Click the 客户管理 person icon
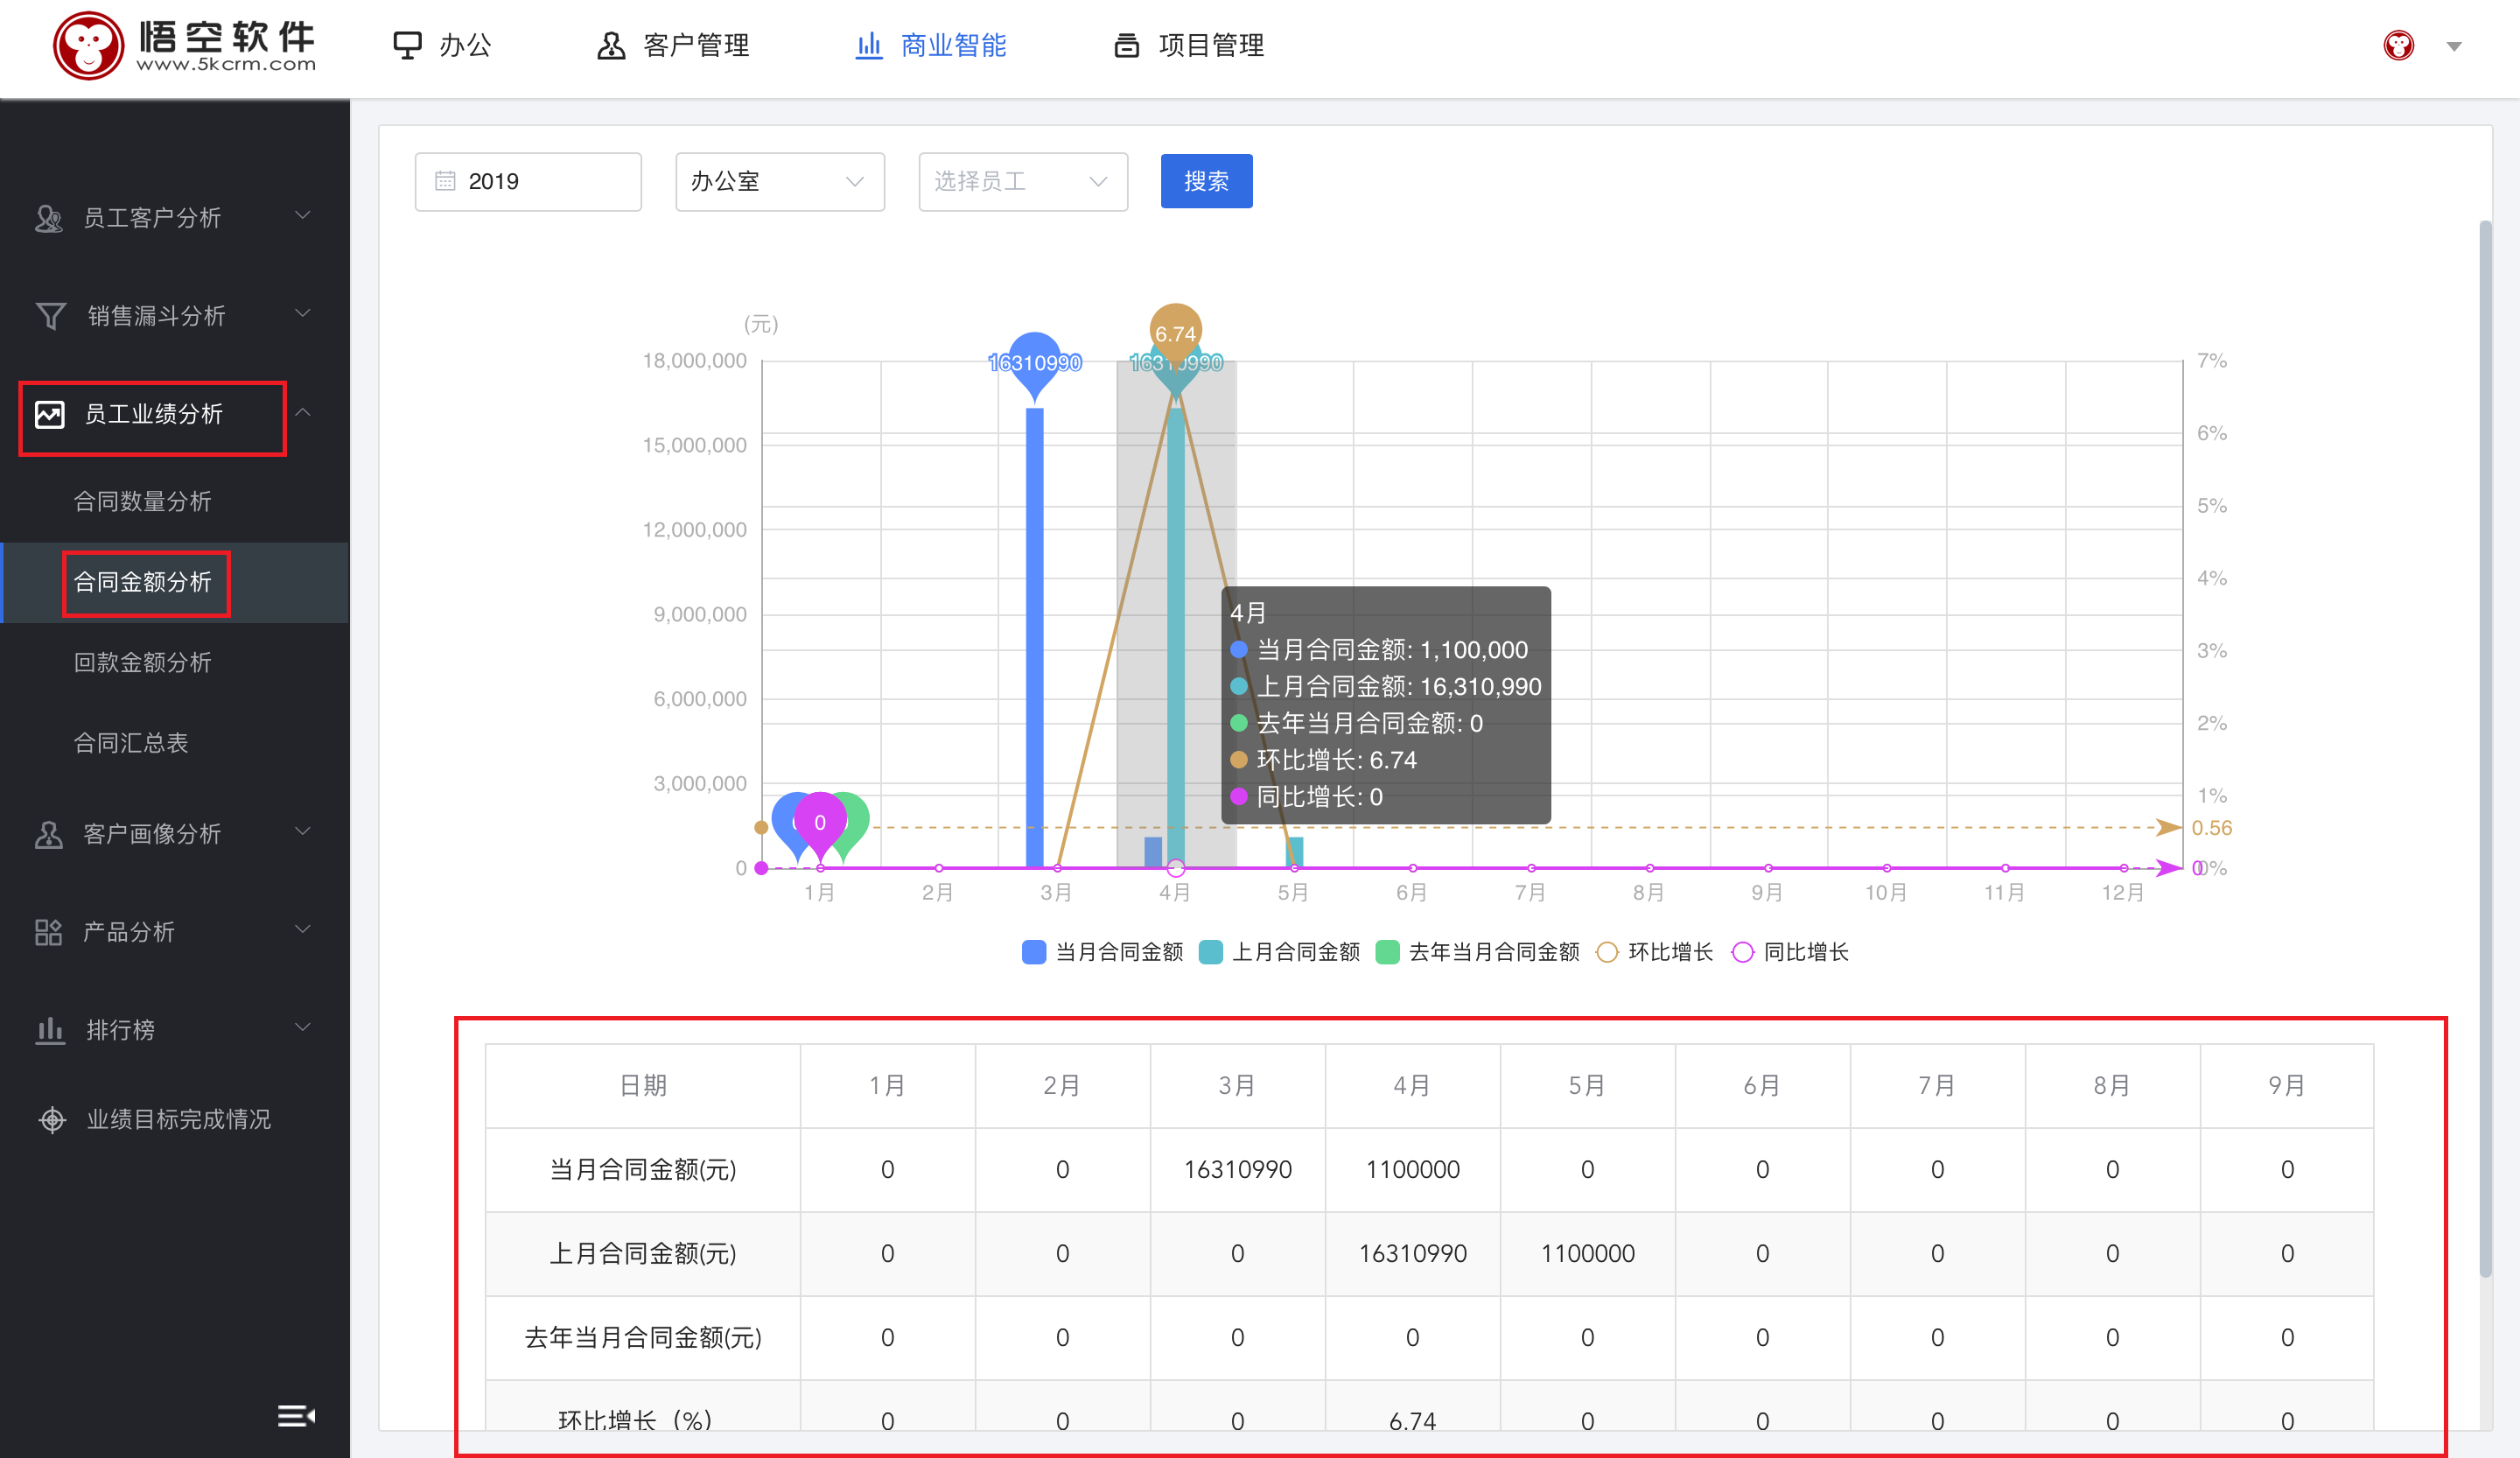This screenshot has width=2520, height=1458. click(x=610, y=46)
